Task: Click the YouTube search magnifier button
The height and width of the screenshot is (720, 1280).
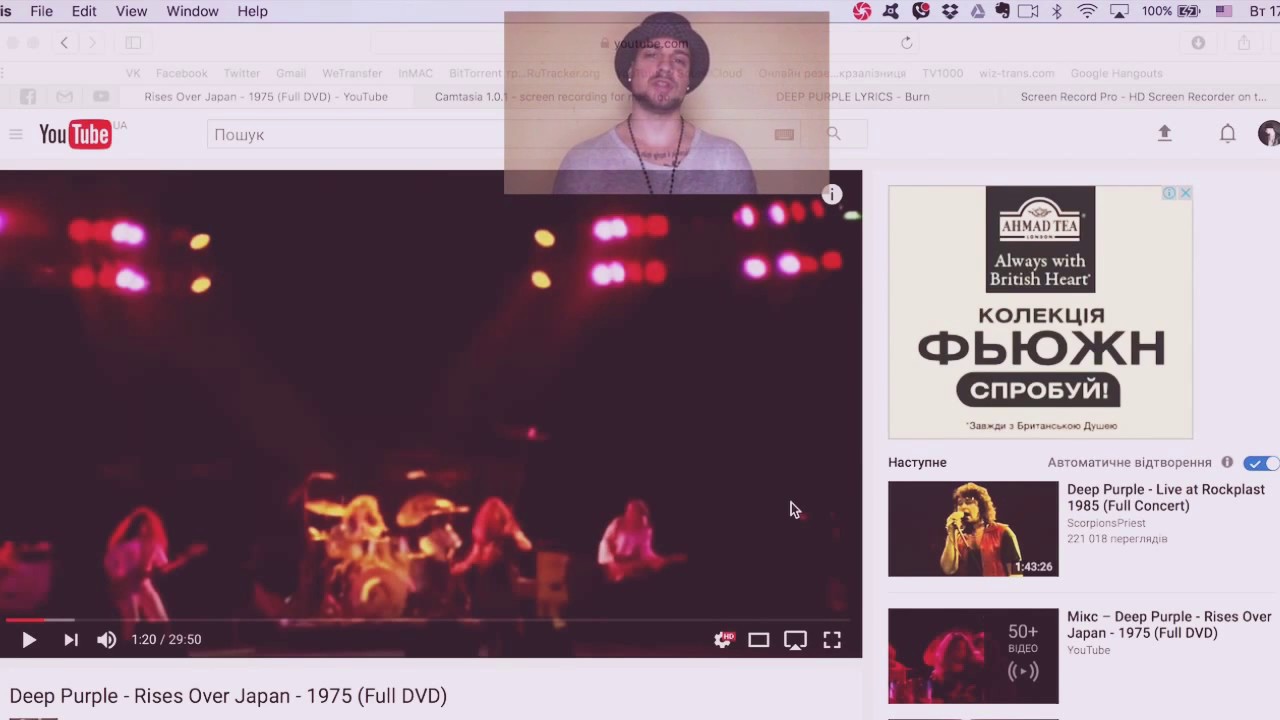Action: point(833,134)
